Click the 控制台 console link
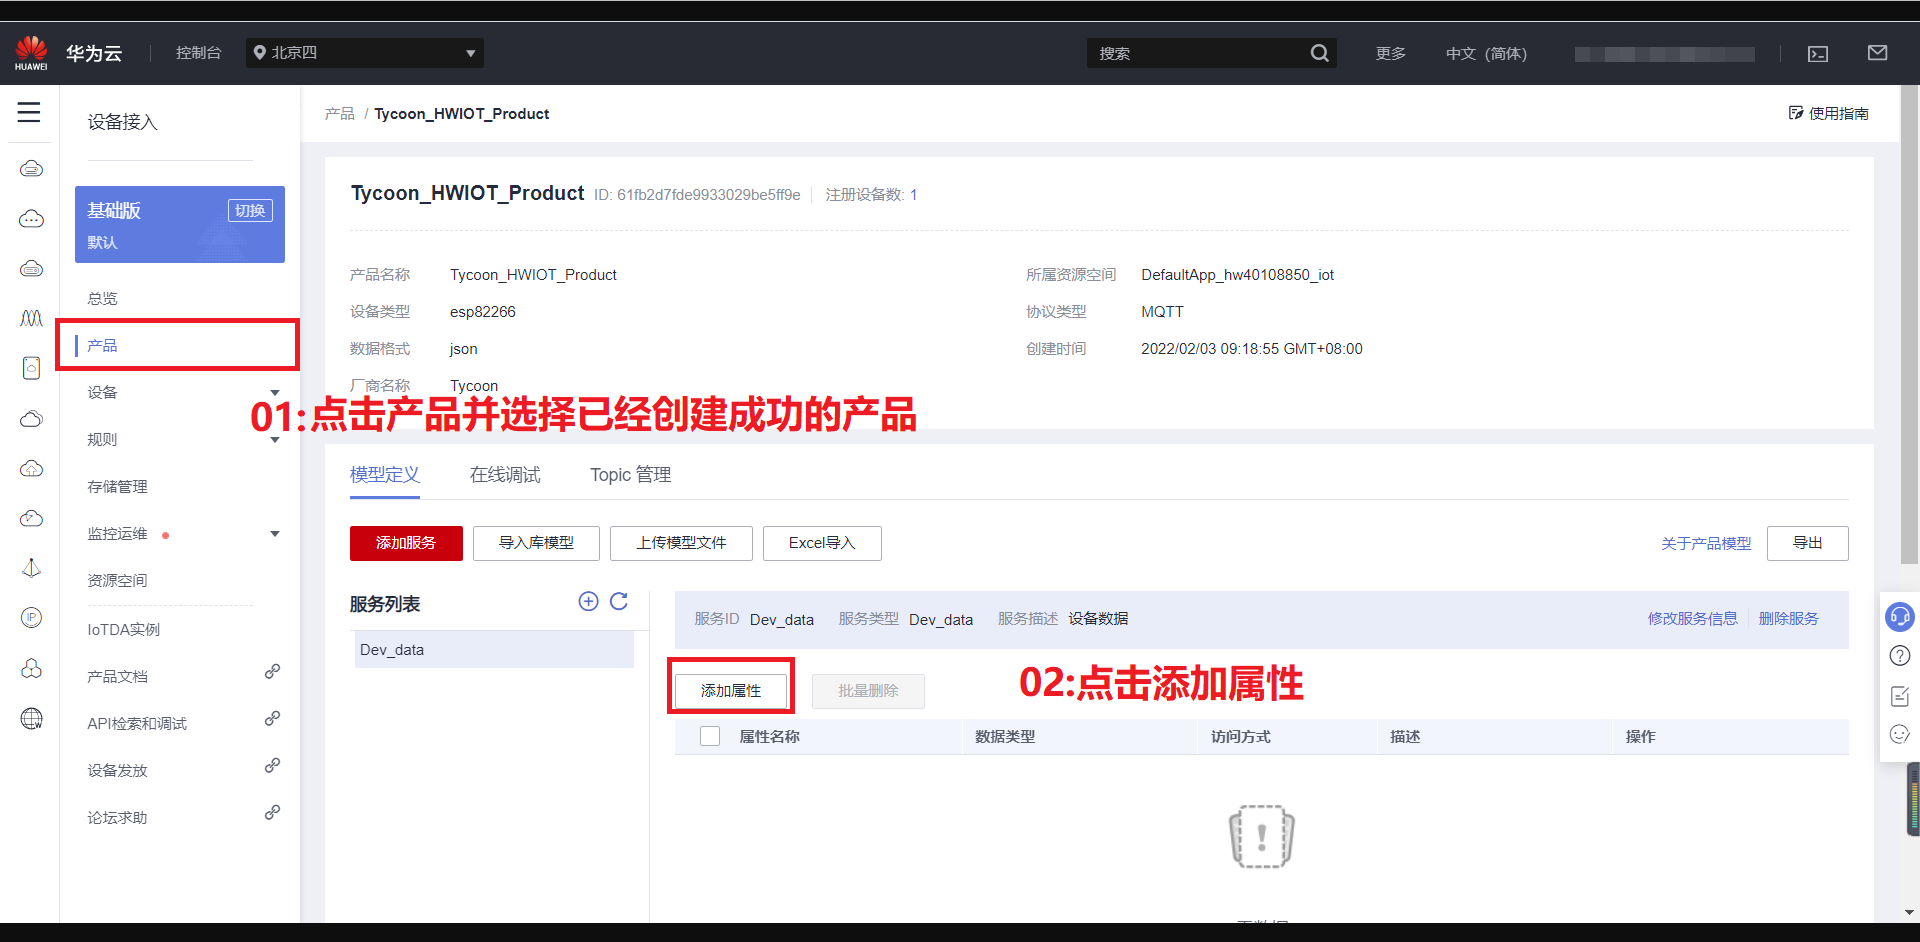The height and width of the screenshot is (942, 1920). click(198, 52)
